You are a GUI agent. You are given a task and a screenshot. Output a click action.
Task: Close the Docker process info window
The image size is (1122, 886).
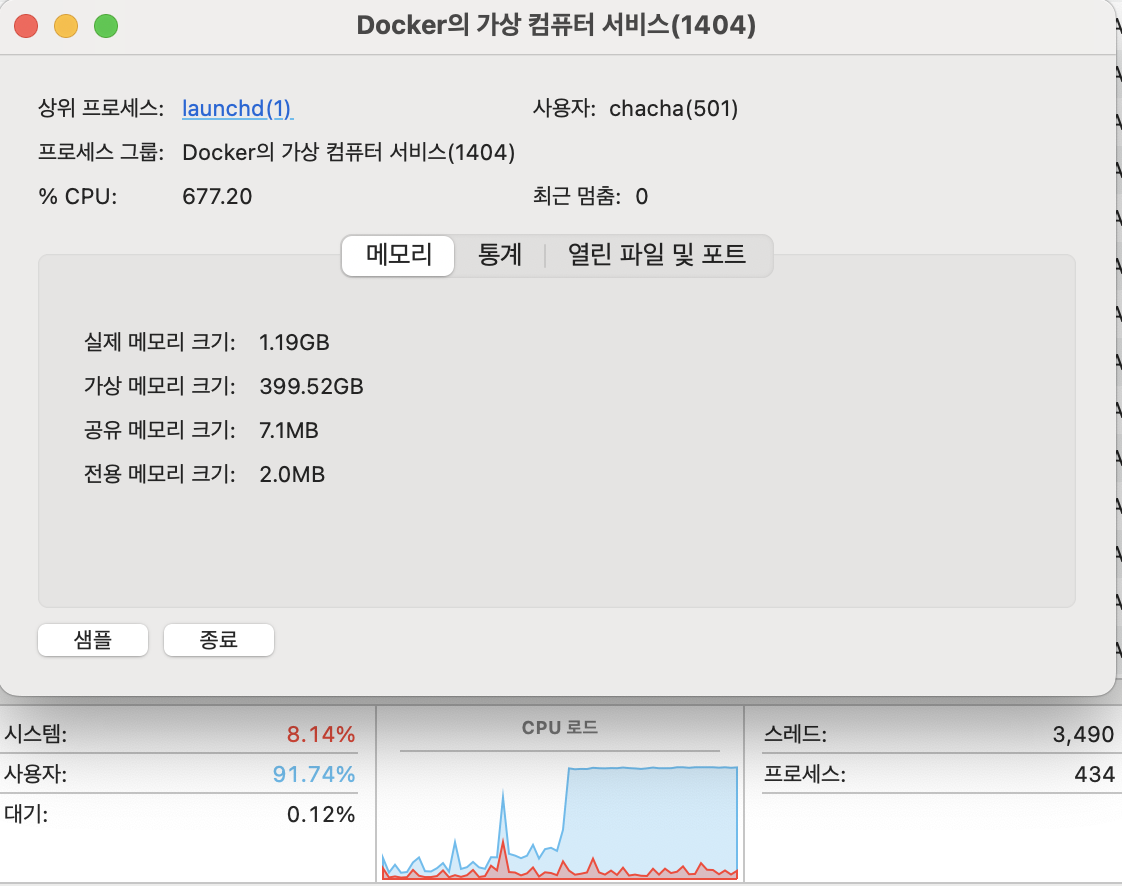26,26
